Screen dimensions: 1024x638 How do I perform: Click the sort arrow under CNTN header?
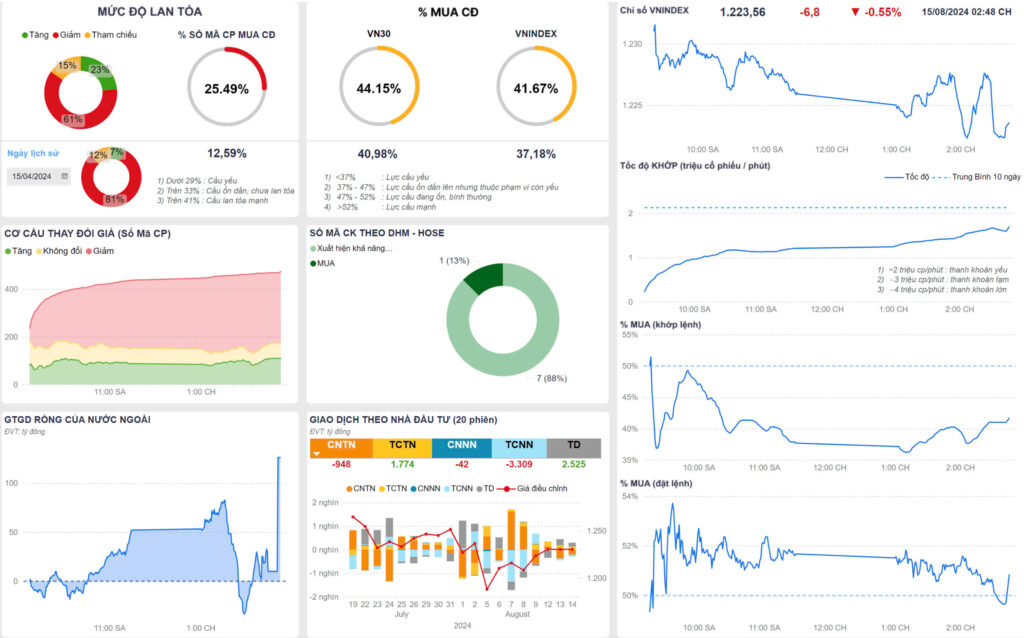318,453
